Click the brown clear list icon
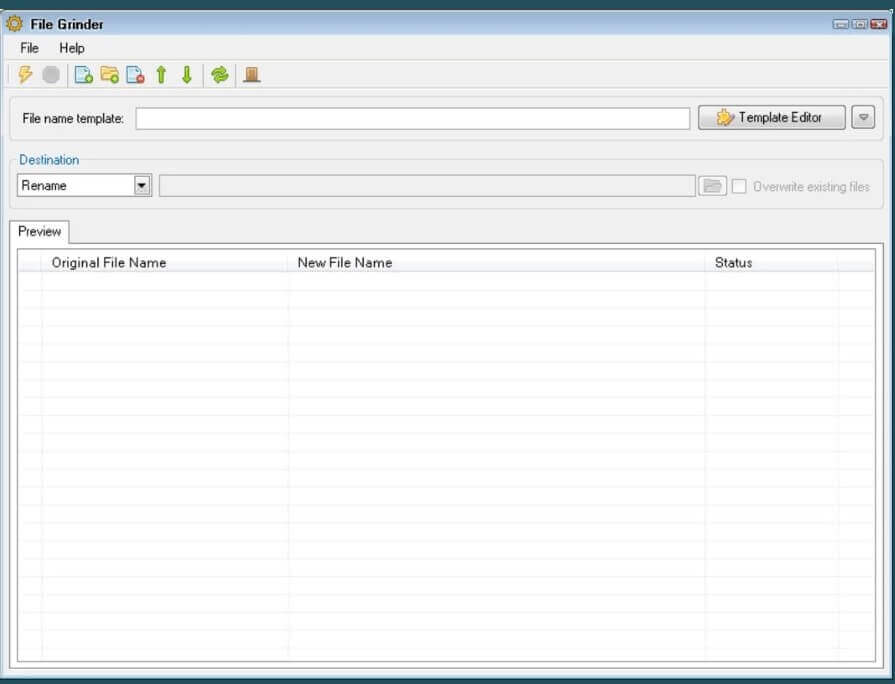 click(x=252, y=75)
